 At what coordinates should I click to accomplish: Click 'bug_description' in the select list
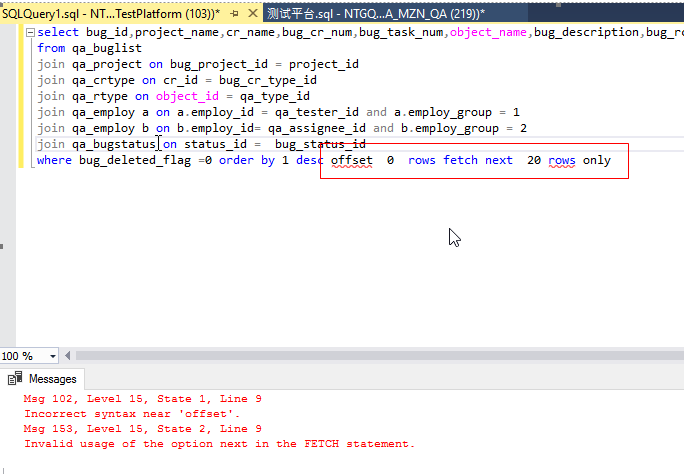click(x=586, y=33)
